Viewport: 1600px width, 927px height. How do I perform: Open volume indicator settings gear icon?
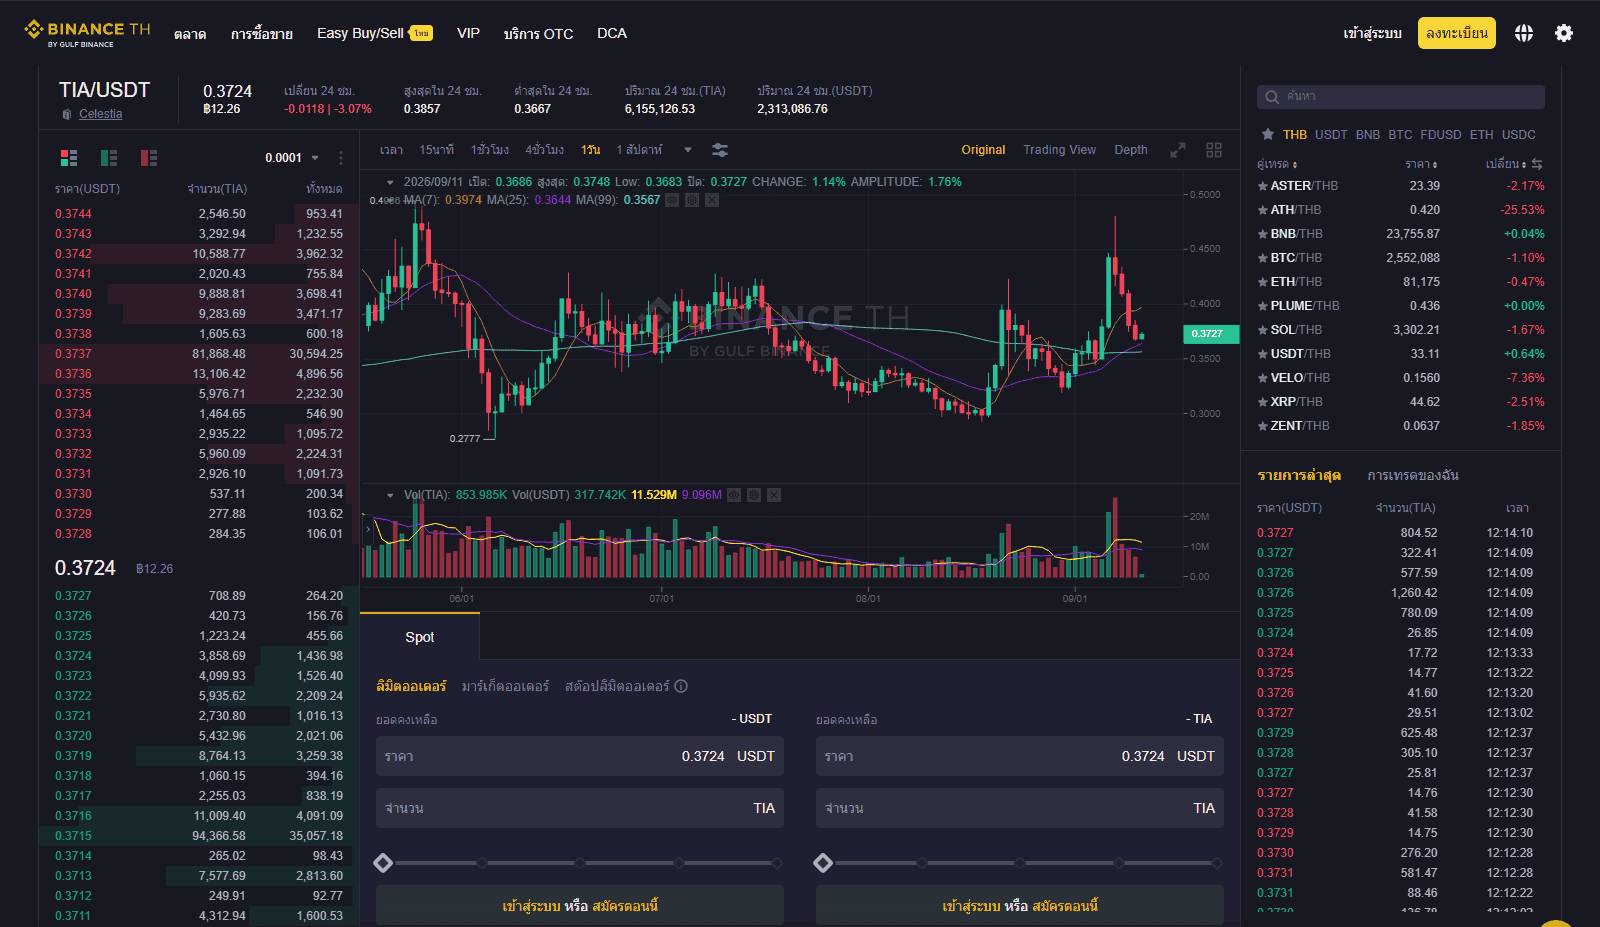(754, 495)
